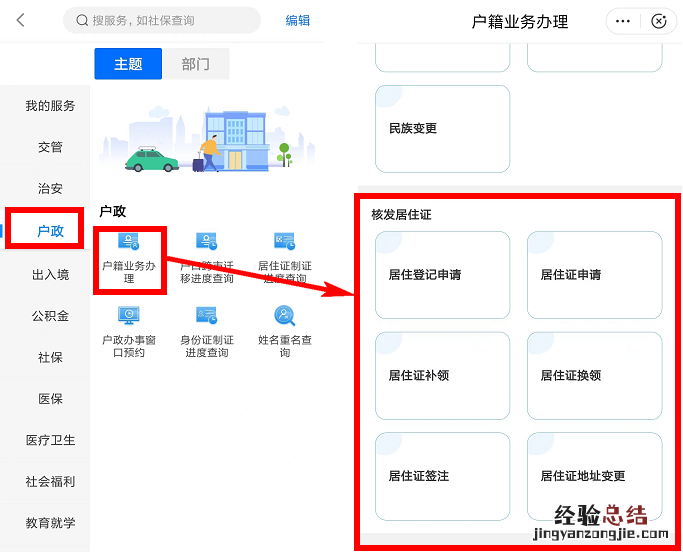Open the 居住证签注 card
This screenshot has width=683, height=552.
pyautogui.click(x=443, y=476)
